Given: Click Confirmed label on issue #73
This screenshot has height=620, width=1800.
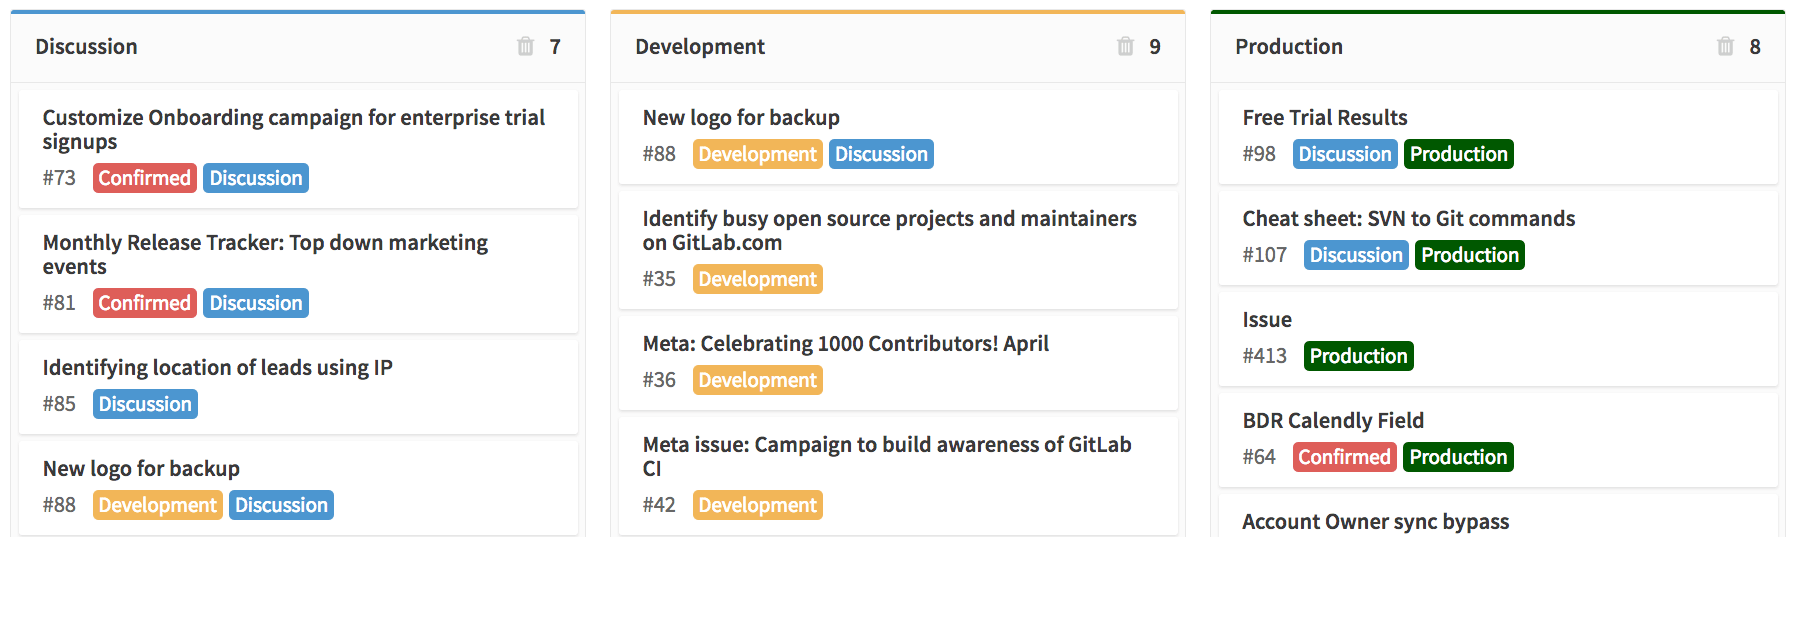Looking at the screenshot, I should pos(144,178).
